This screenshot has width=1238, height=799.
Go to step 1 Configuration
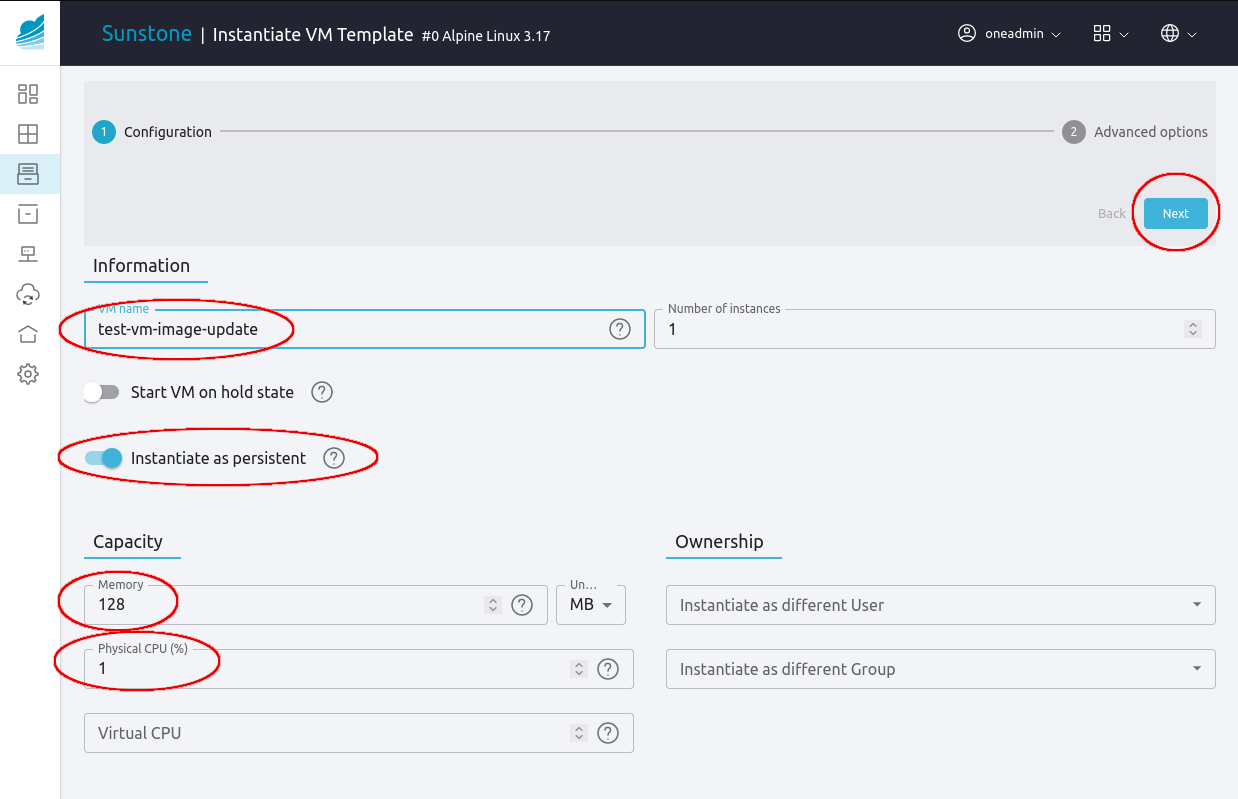coord(152,132)
